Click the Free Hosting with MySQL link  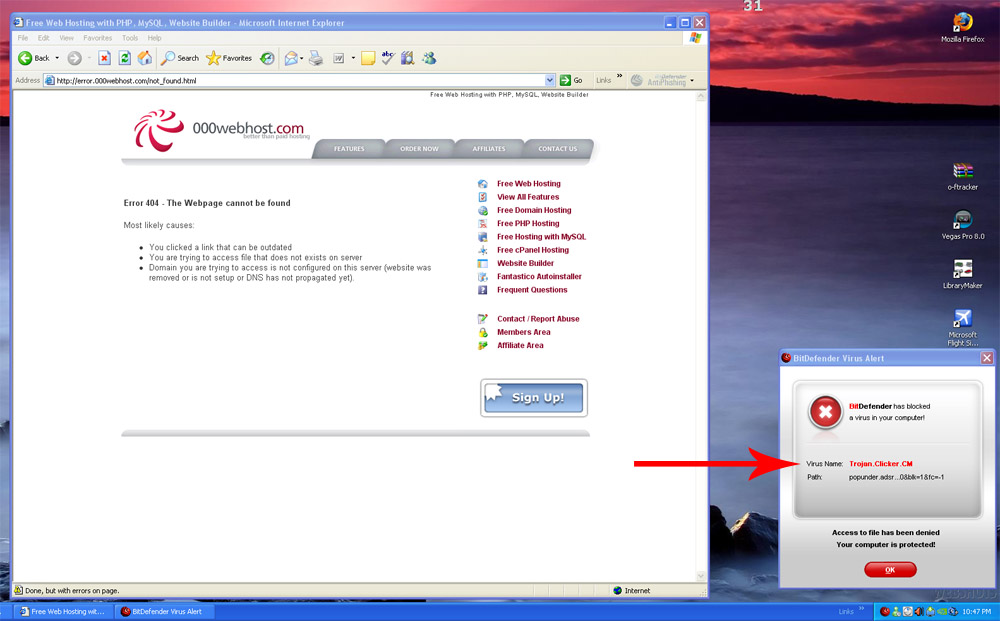coord(541,237)
